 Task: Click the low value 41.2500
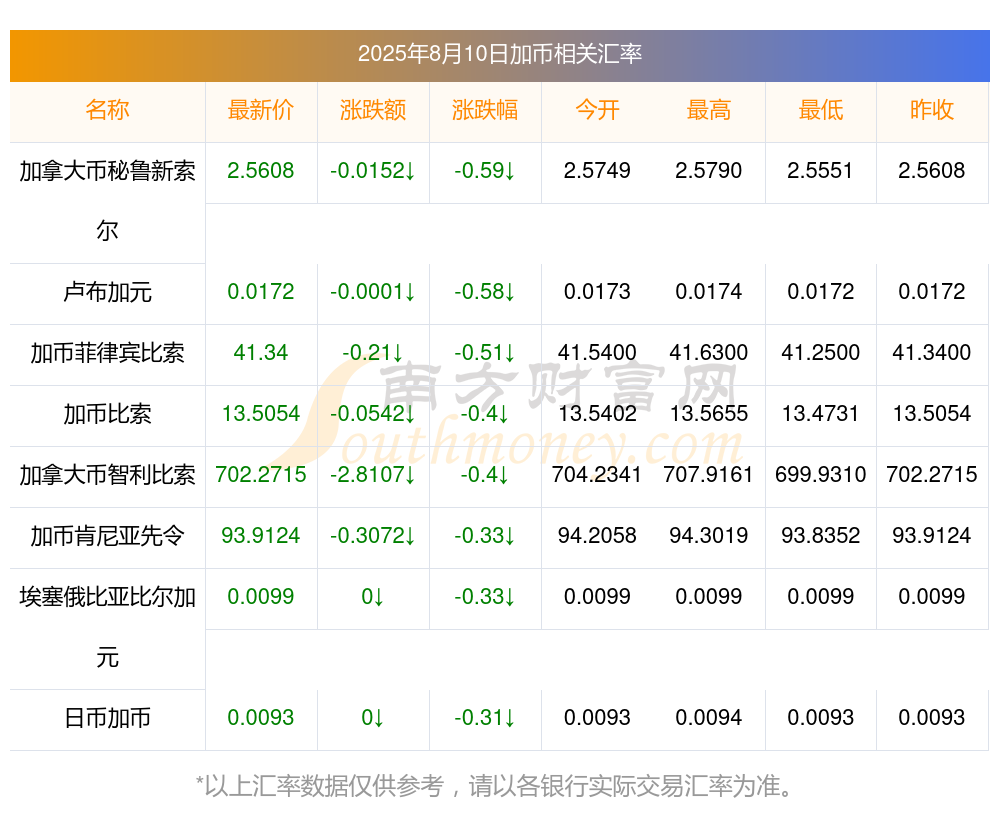pos(821,352)
